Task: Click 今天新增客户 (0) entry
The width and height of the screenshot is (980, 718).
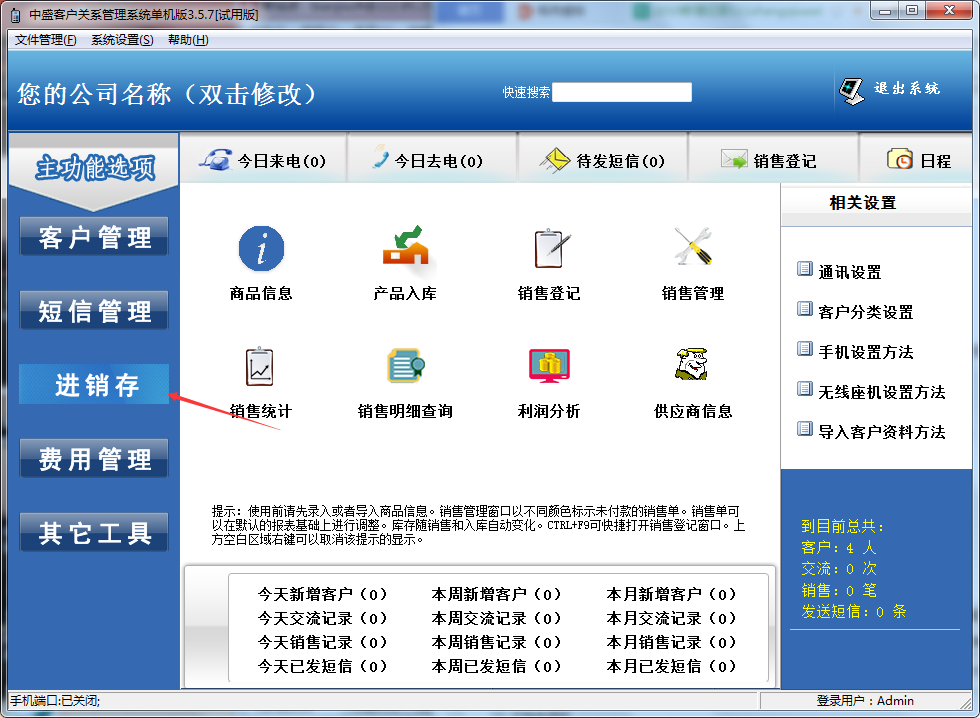Action: coord(322,594)
